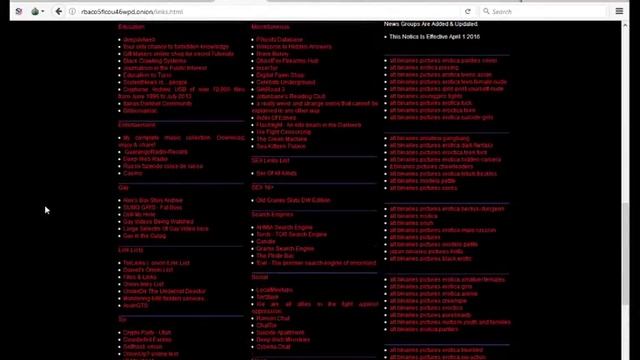Select the Miscellaneous heading
The width and height of the screenshot is (640, 360).
click(270, 27)
